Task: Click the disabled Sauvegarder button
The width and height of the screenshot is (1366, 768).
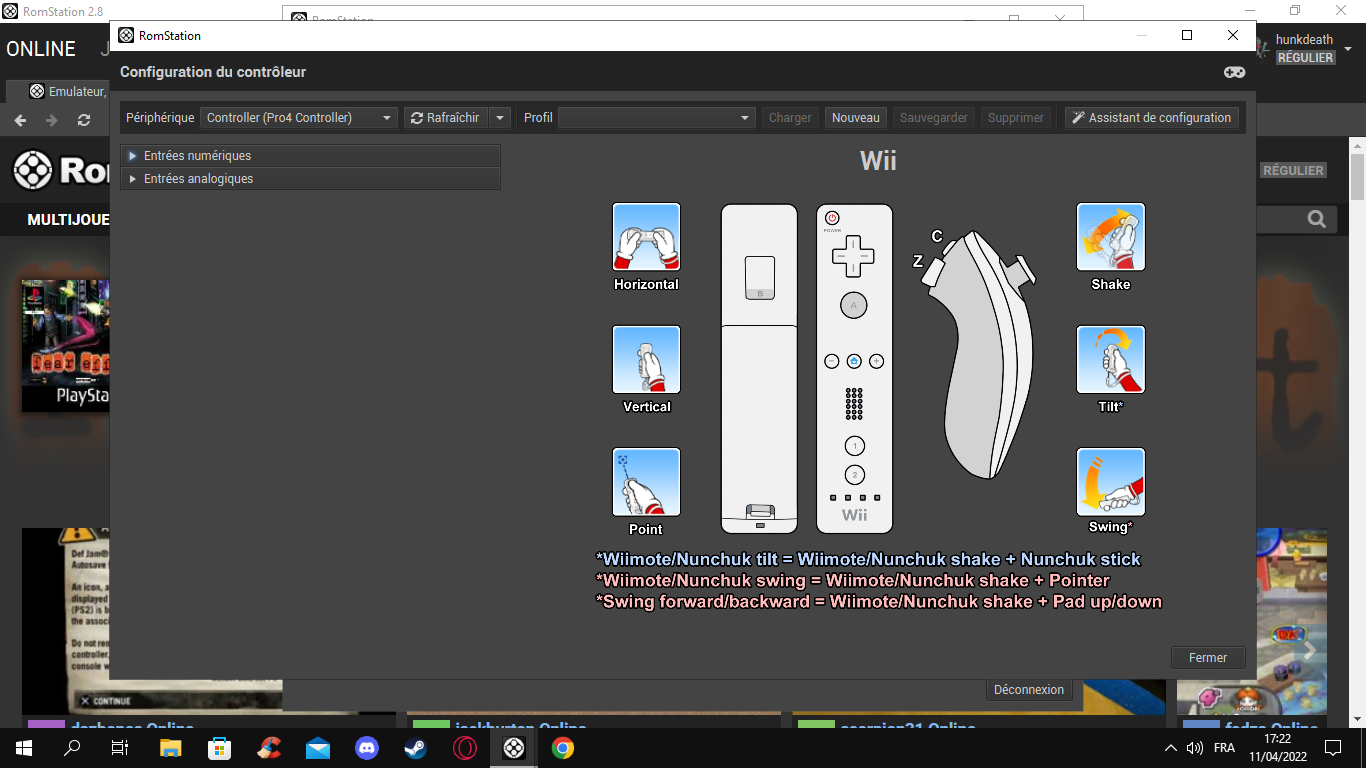Action: tap(934, 118)
